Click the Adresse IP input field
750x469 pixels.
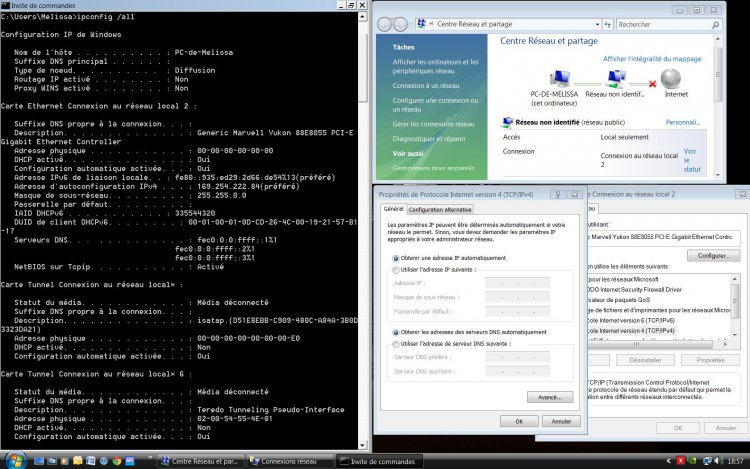coord(517,284)
